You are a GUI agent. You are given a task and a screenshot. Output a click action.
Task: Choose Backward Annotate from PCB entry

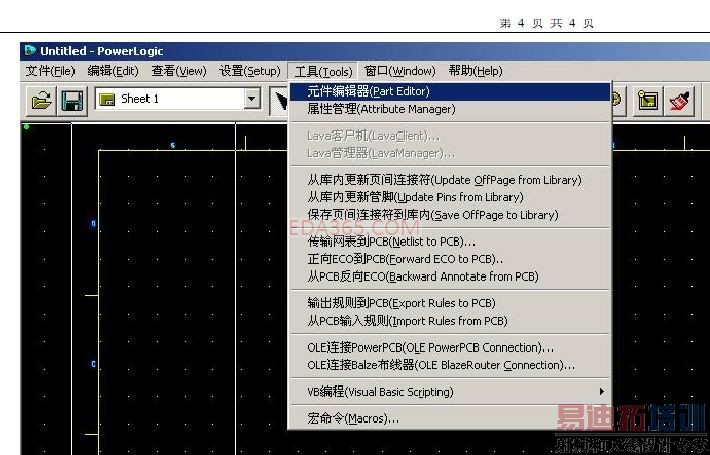450,277
